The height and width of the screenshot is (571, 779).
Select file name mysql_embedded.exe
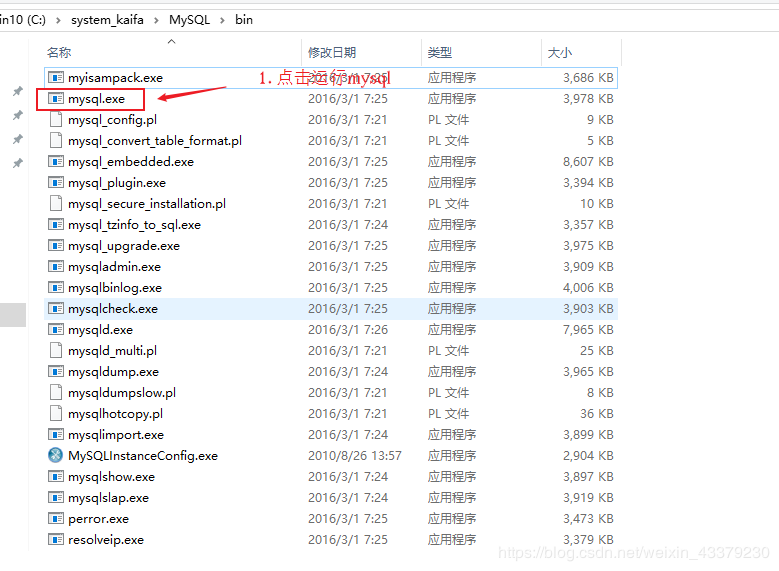point(131,162)
